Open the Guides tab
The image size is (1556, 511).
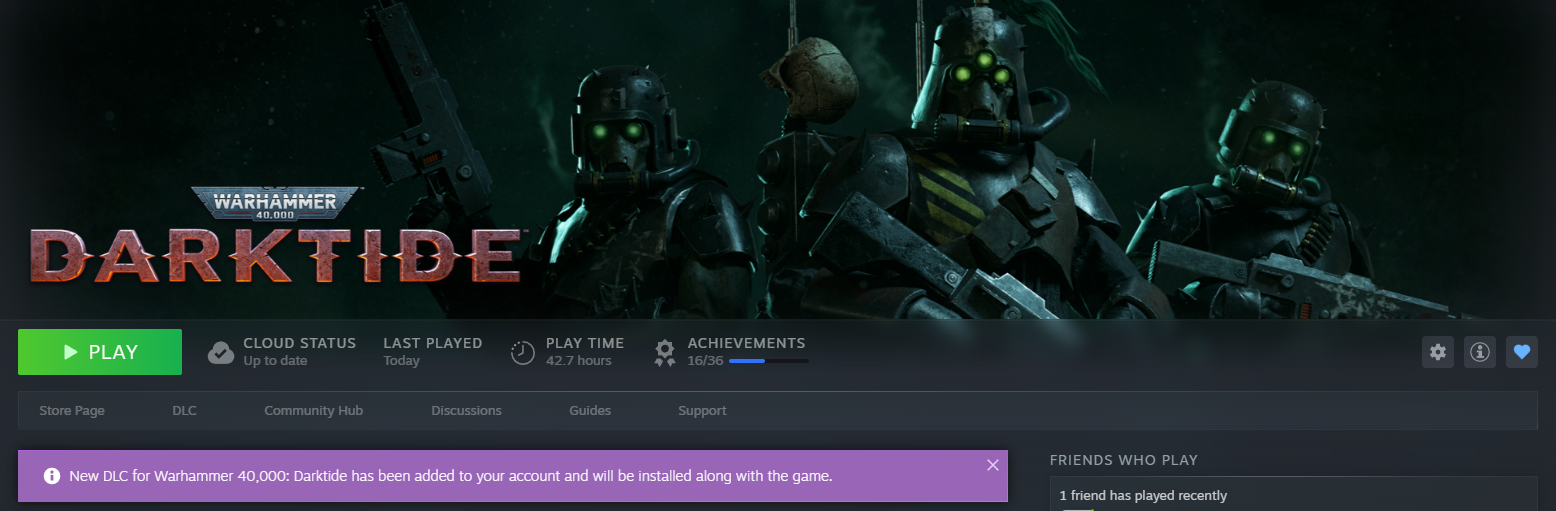pos(590,410)
